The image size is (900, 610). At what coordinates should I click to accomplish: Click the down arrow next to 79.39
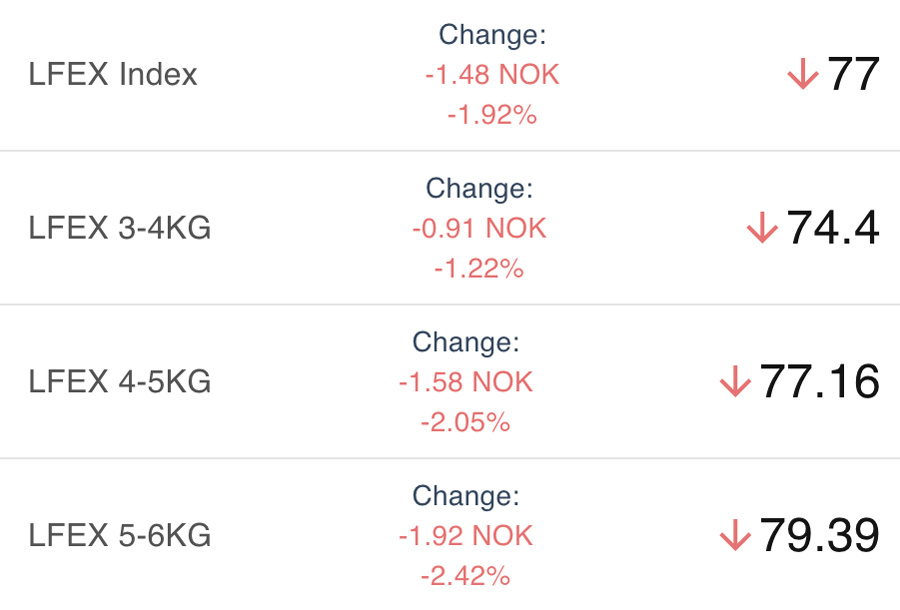735,536
